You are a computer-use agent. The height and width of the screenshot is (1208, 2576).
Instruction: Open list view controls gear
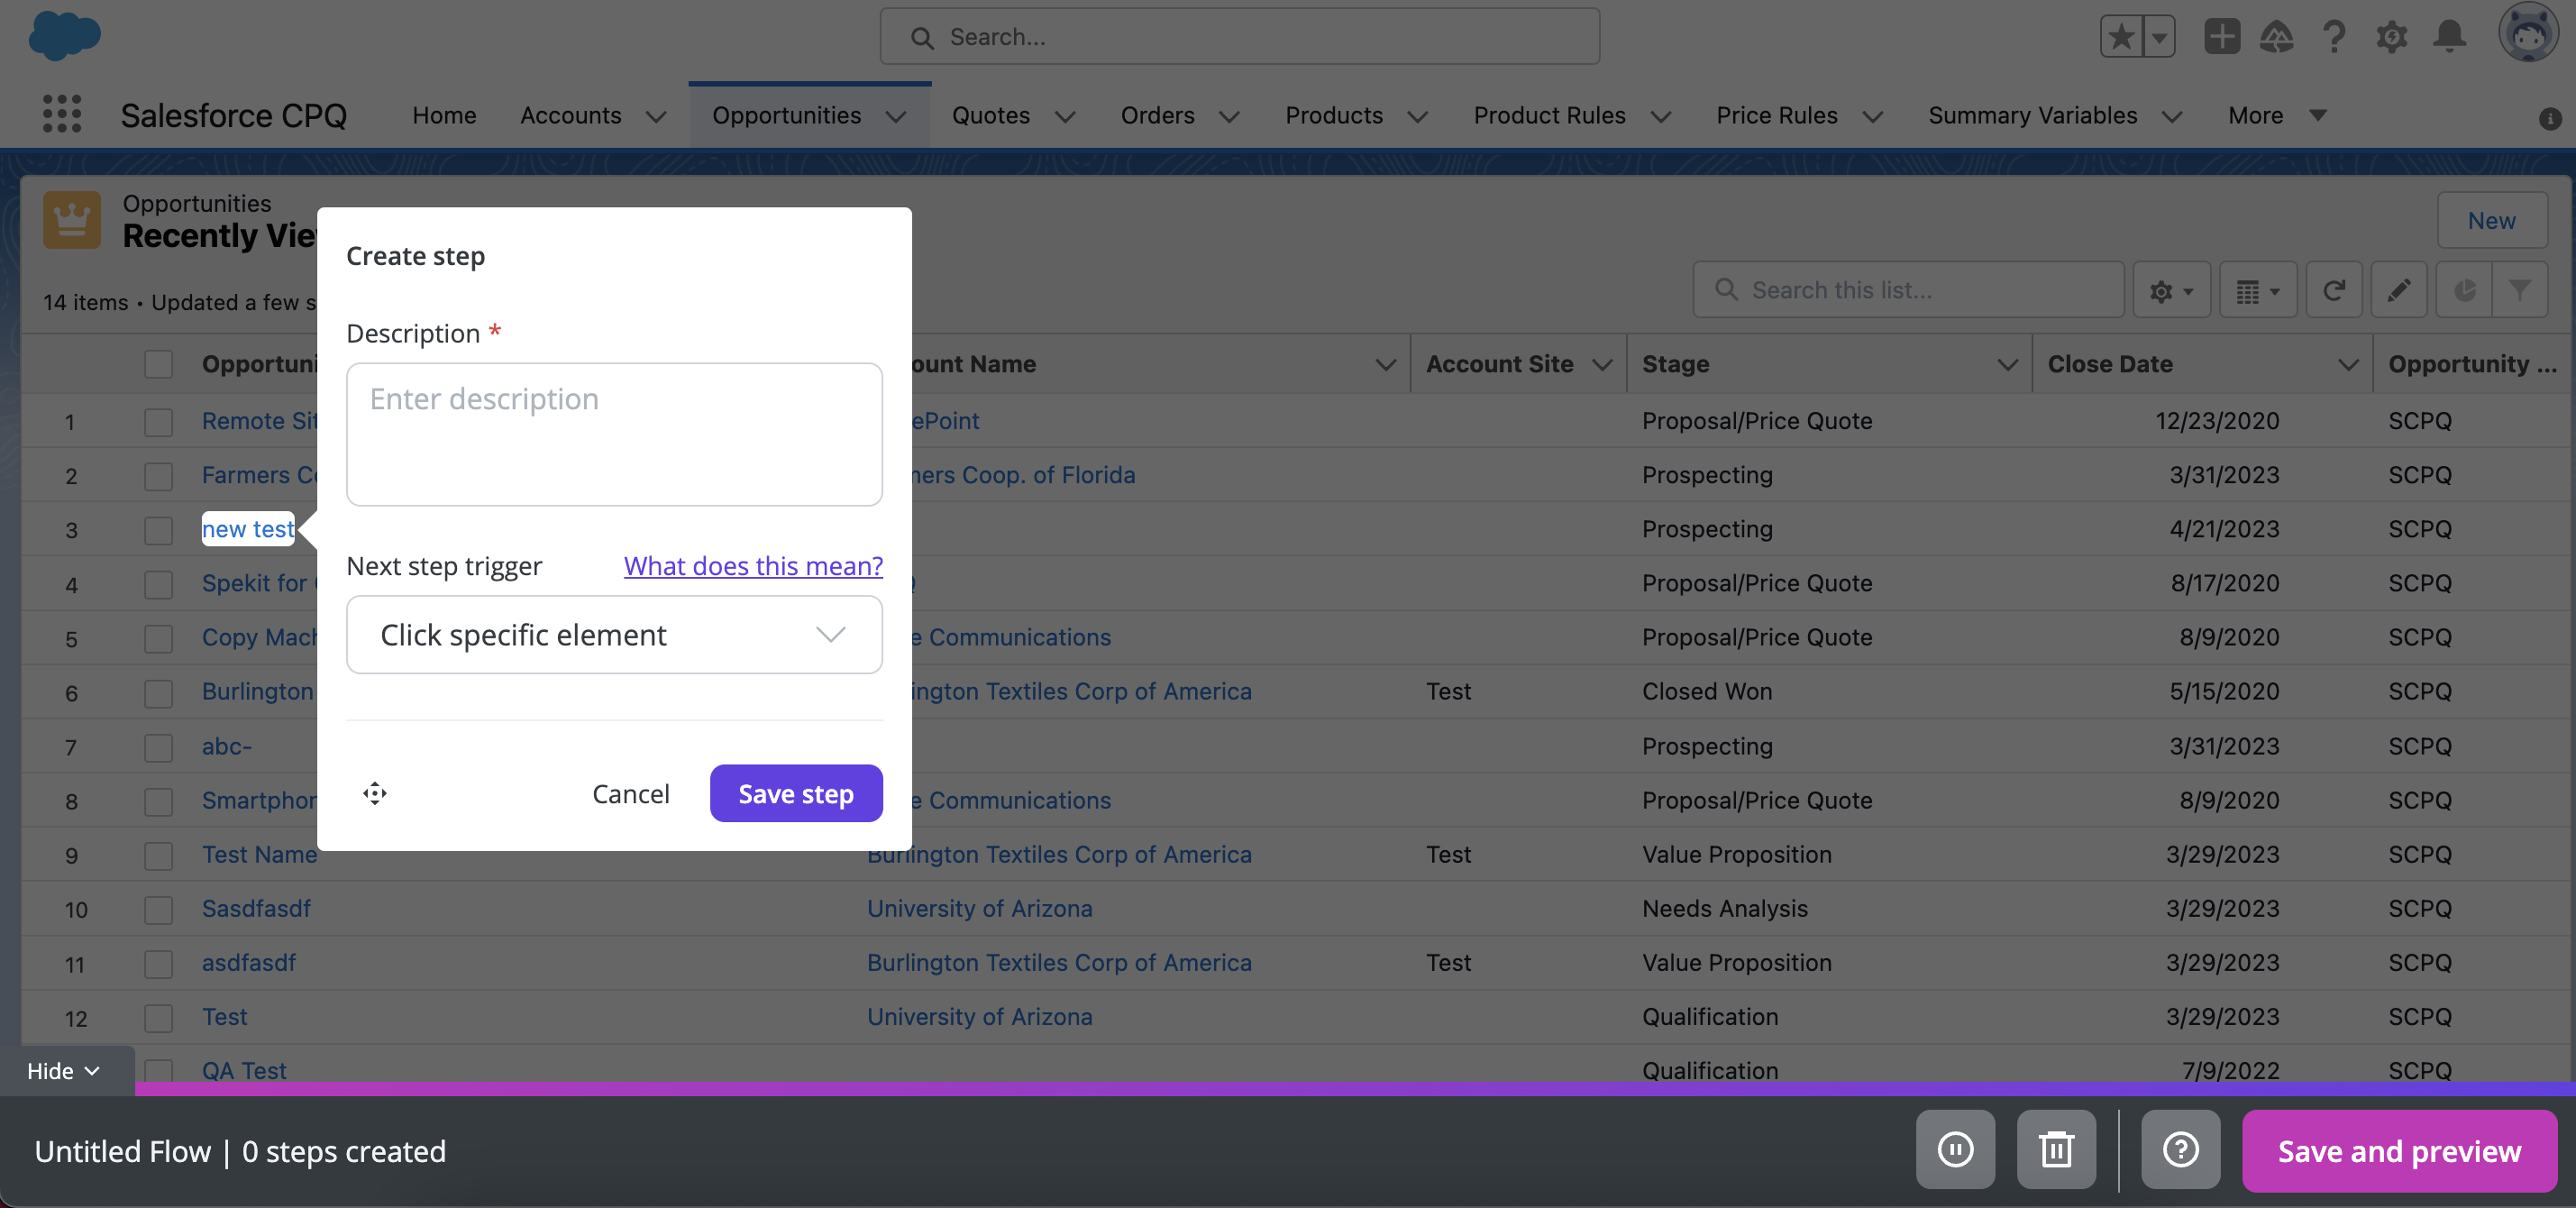2171,290
